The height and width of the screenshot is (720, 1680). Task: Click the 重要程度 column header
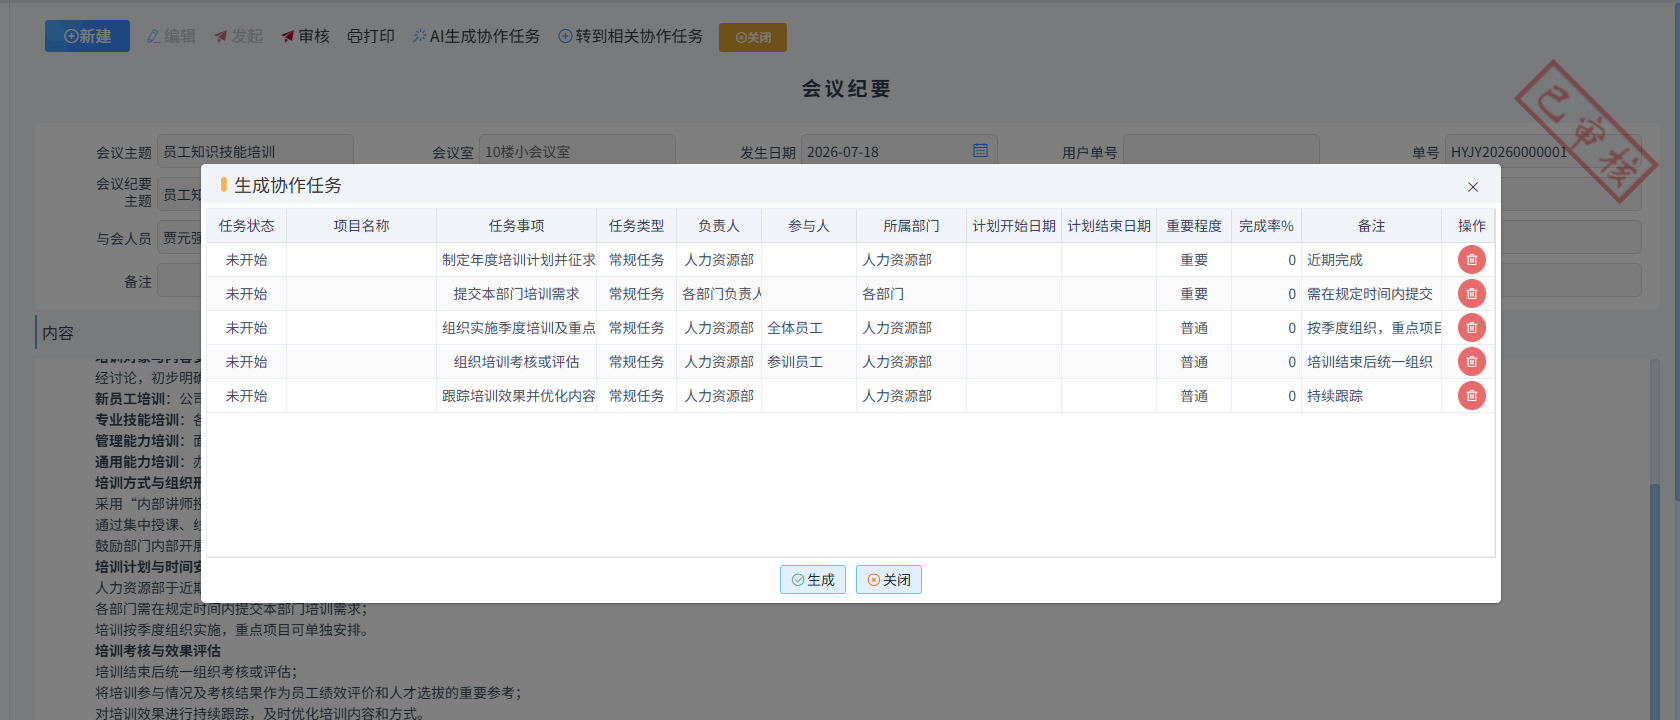[x=1194, y=226]
